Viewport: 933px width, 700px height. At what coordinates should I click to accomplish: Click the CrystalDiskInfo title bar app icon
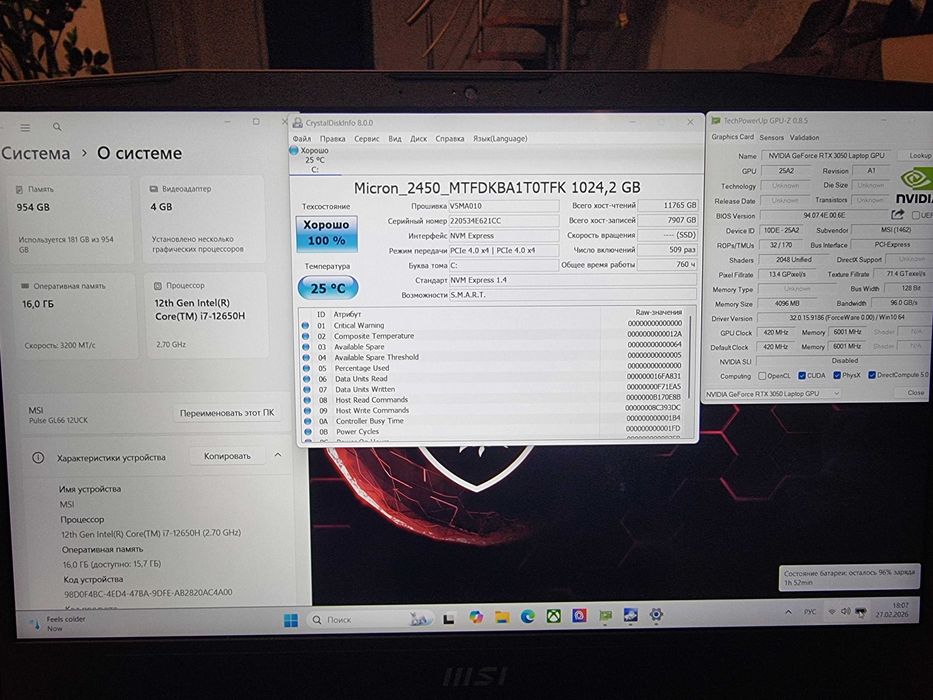(x=298, y=123)
